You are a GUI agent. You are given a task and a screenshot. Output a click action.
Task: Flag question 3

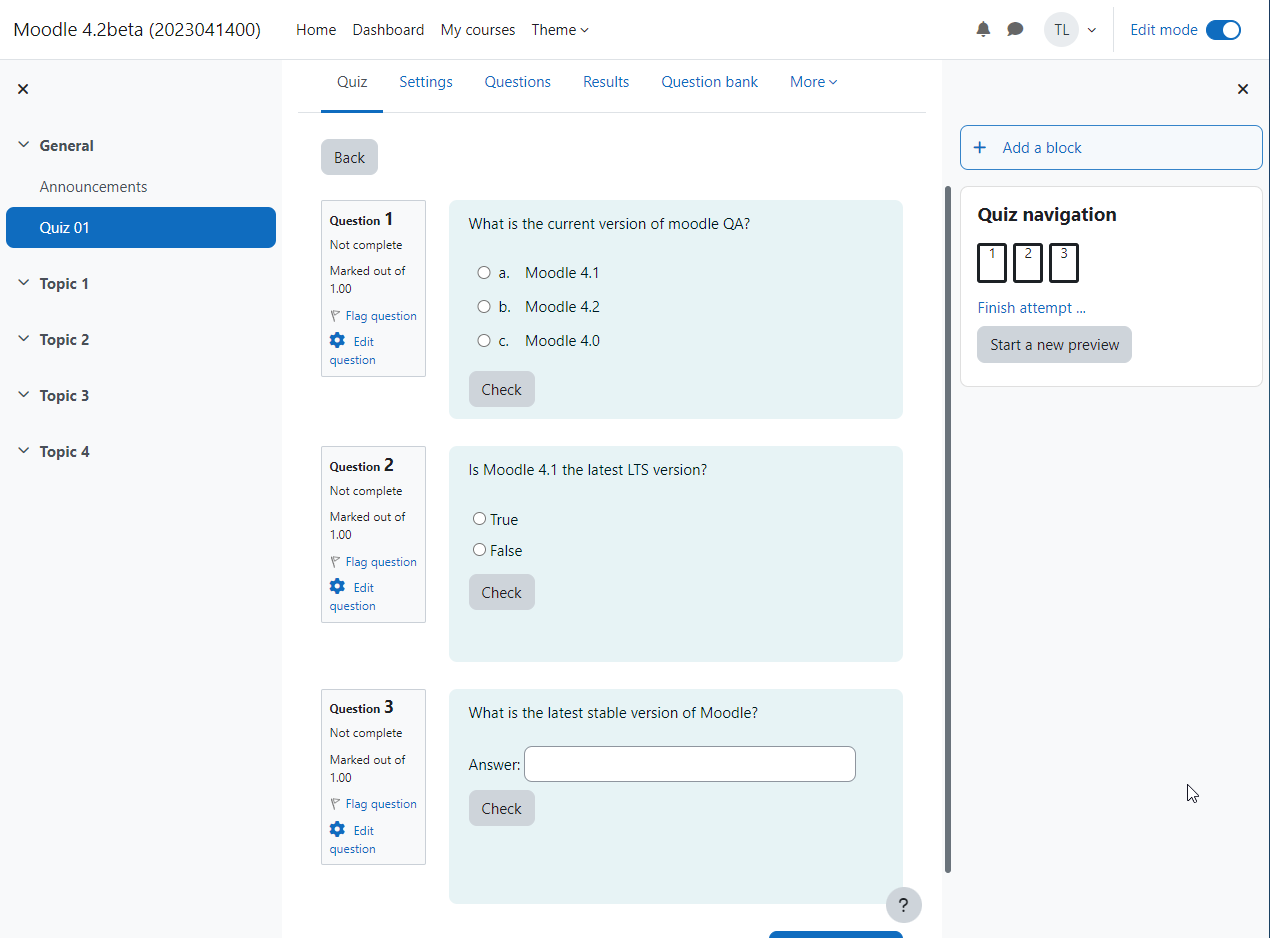coord(373,804)
